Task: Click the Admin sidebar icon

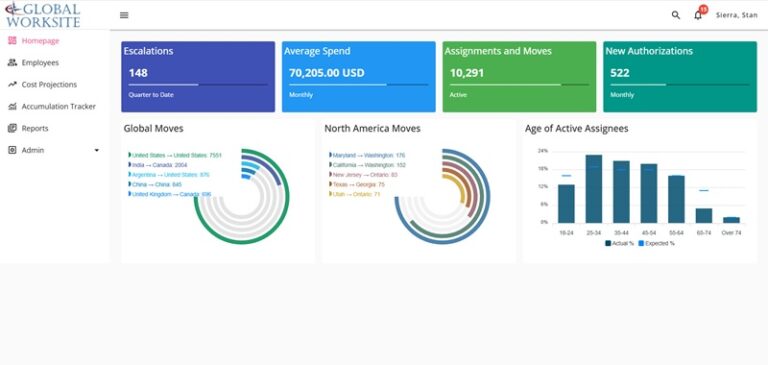Action: 12,150
